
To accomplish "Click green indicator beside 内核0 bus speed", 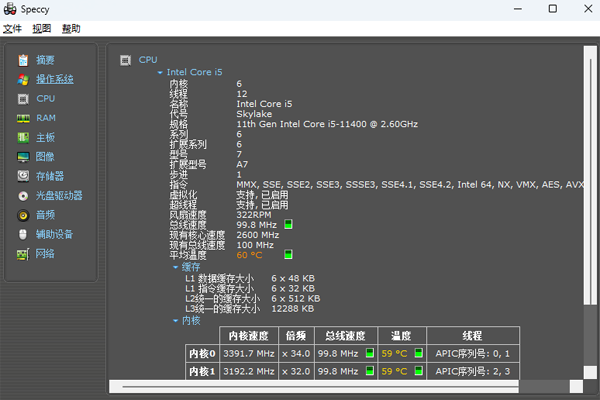I will tap(370, 353).
